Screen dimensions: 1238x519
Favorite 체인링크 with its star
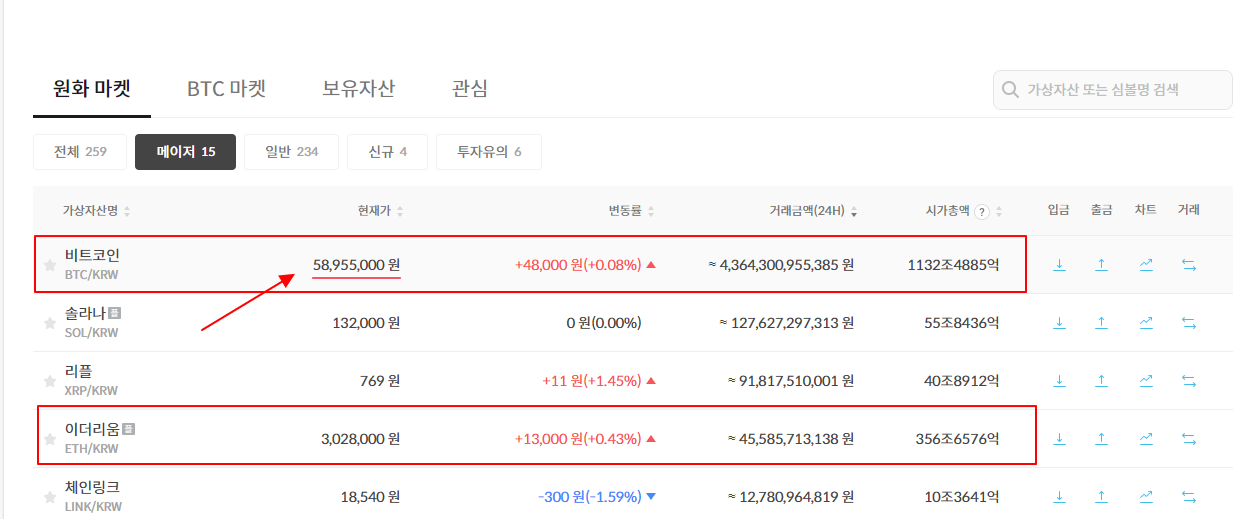click(x=50, y=496)
